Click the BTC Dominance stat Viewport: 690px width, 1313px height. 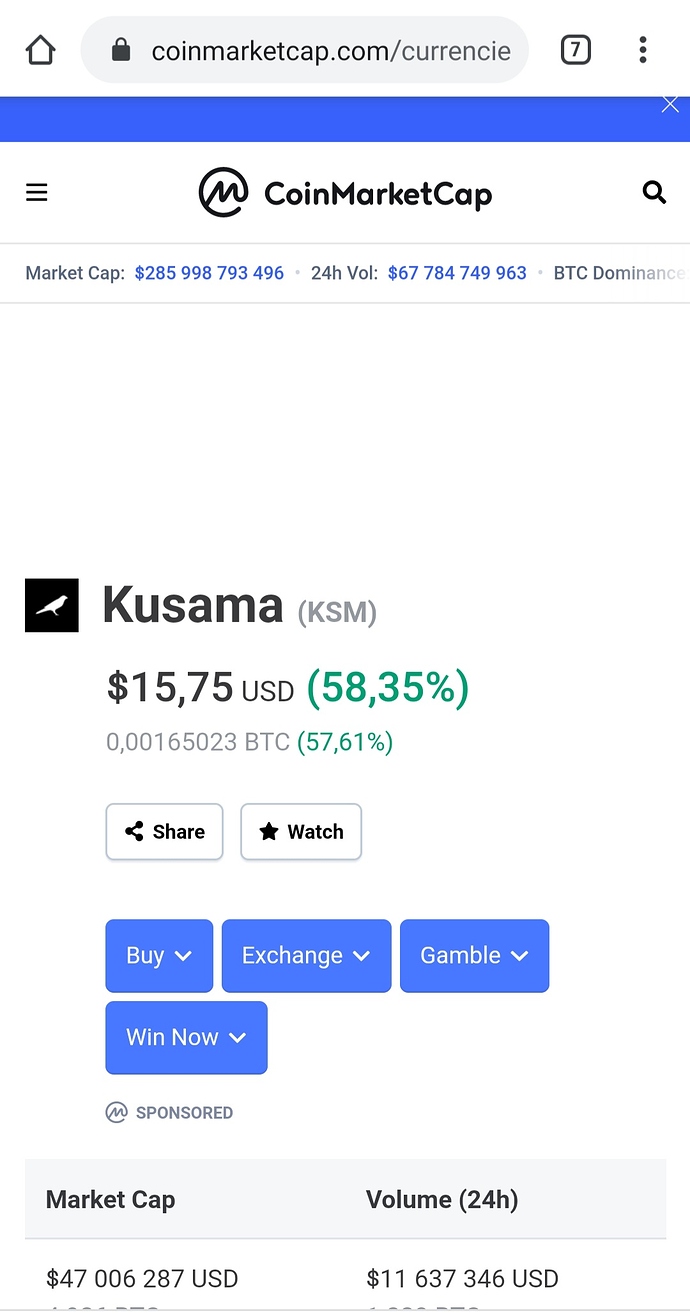[620, 273]
